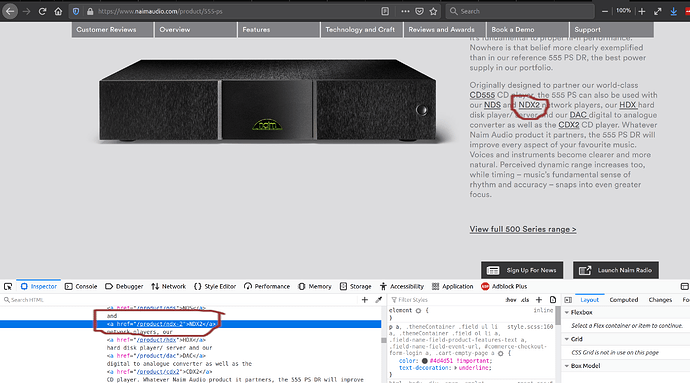Click the browser Search field
The image size is (690, 383).
pyautogui.click(x=520, y=11)
